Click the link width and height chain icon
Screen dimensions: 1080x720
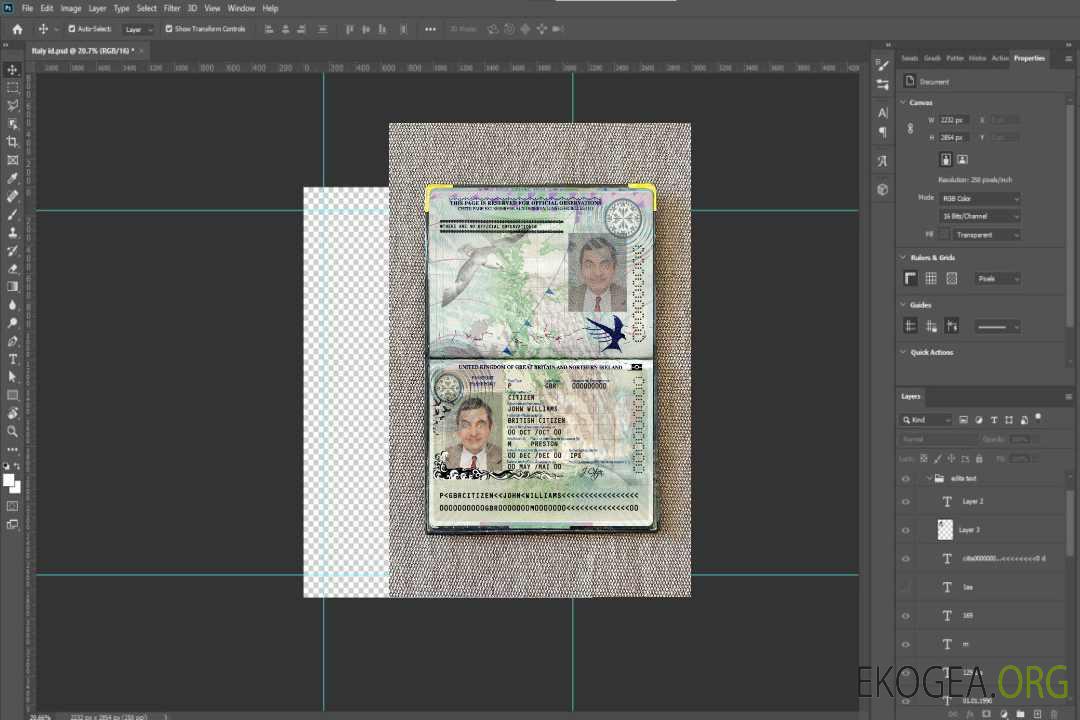pos(911,129)
